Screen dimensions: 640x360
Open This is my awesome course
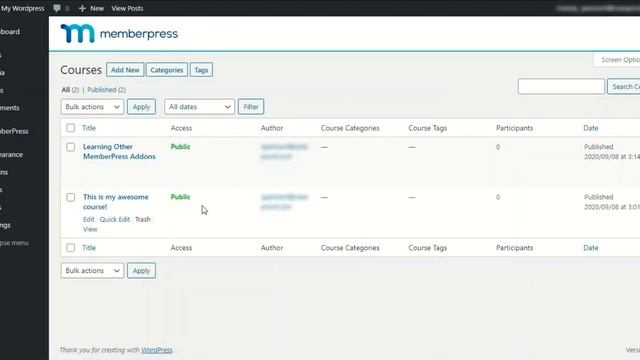point(116,202)
